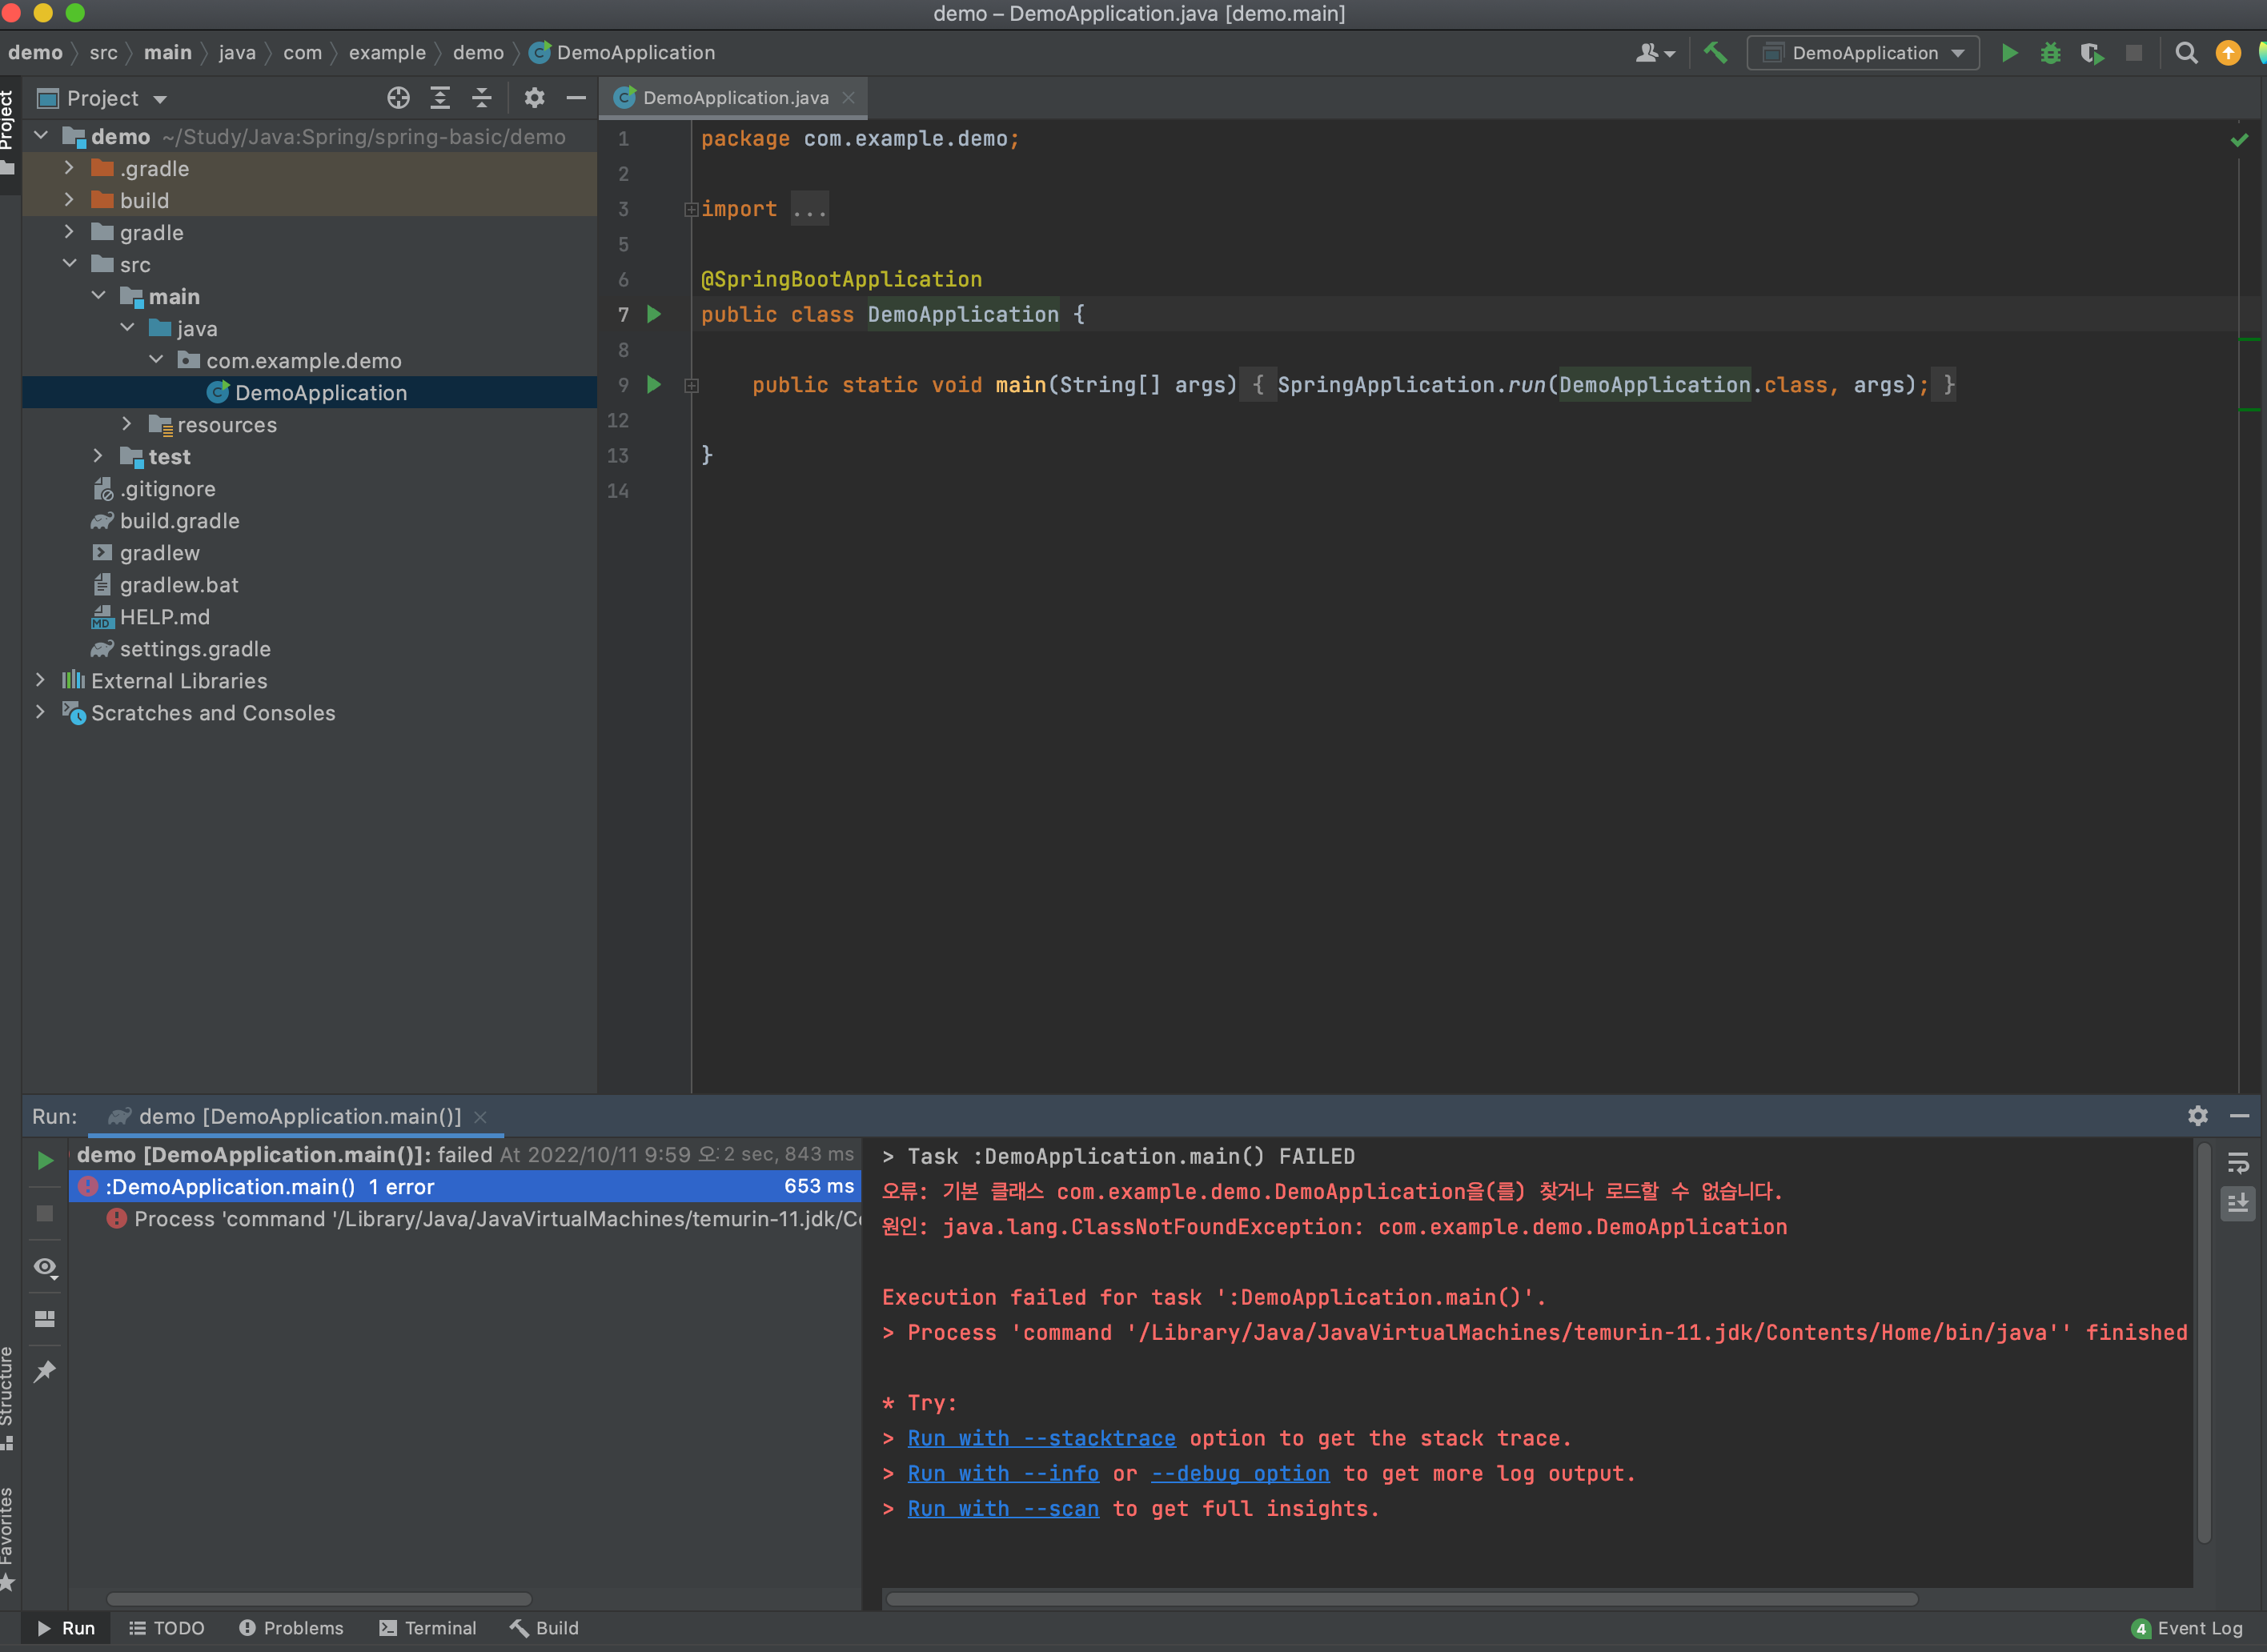Start debugging with the bug icon
This screenshot has height=1652, width=2267.
coord(2050,53)
